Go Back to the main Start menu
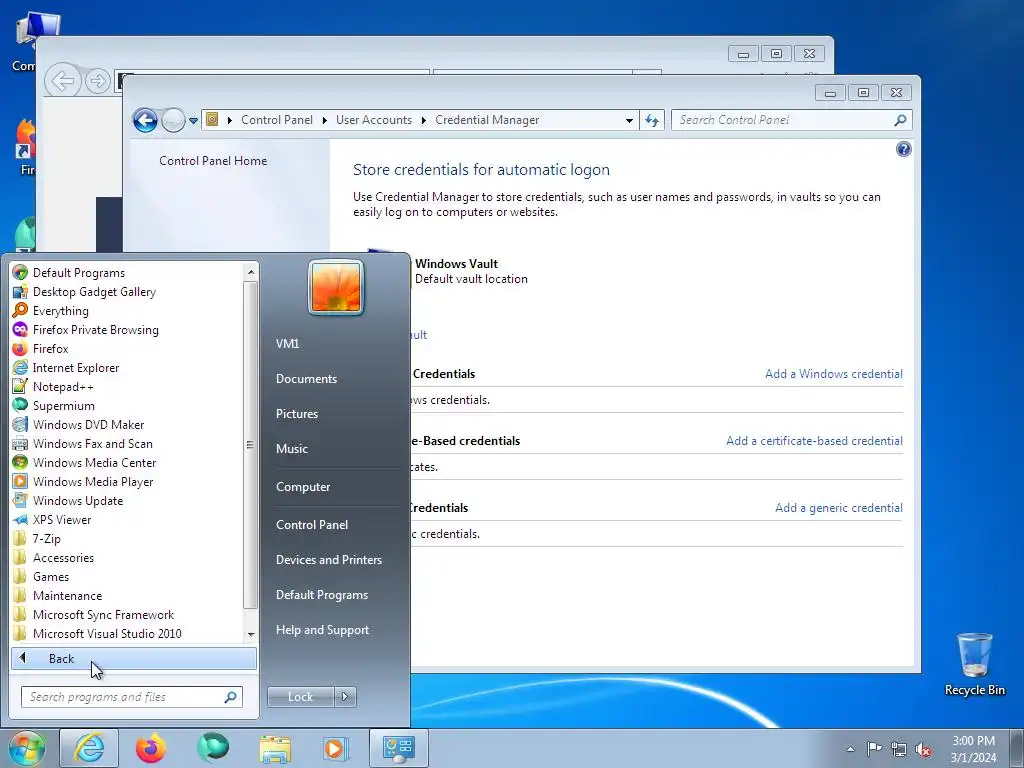1024x768 pixels. pos(134,658)
